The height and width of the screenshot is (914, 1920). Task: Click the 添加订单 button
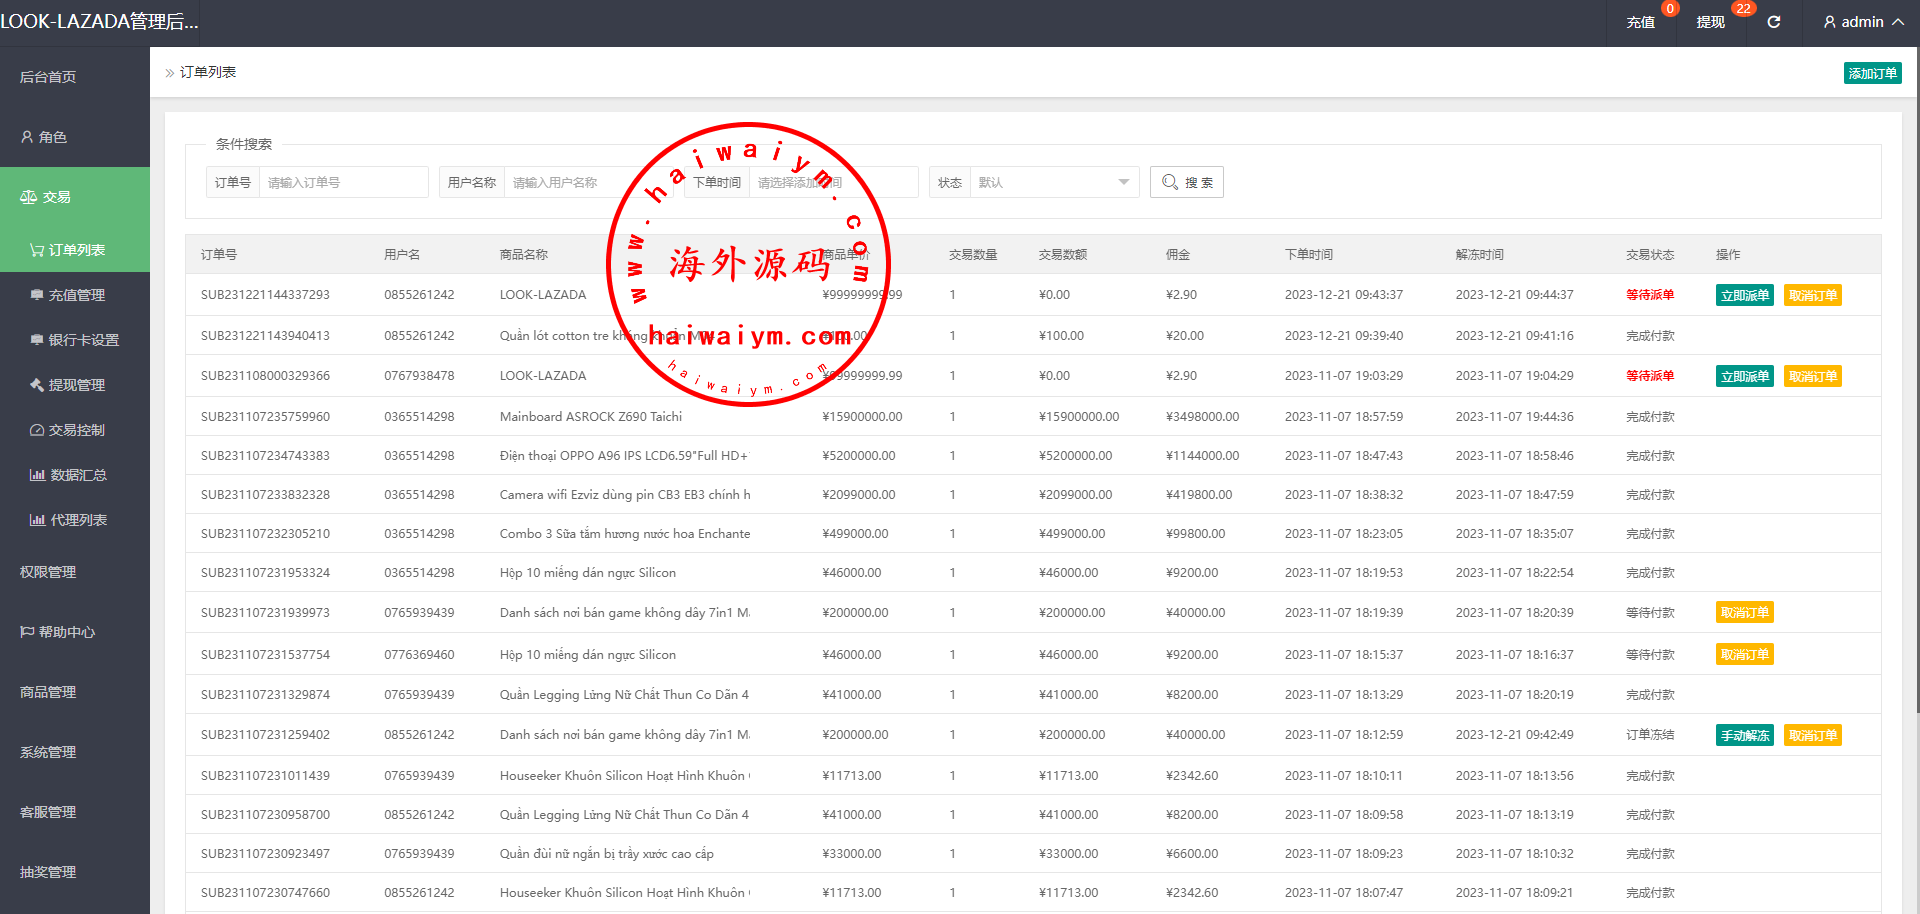point(1872,73)
